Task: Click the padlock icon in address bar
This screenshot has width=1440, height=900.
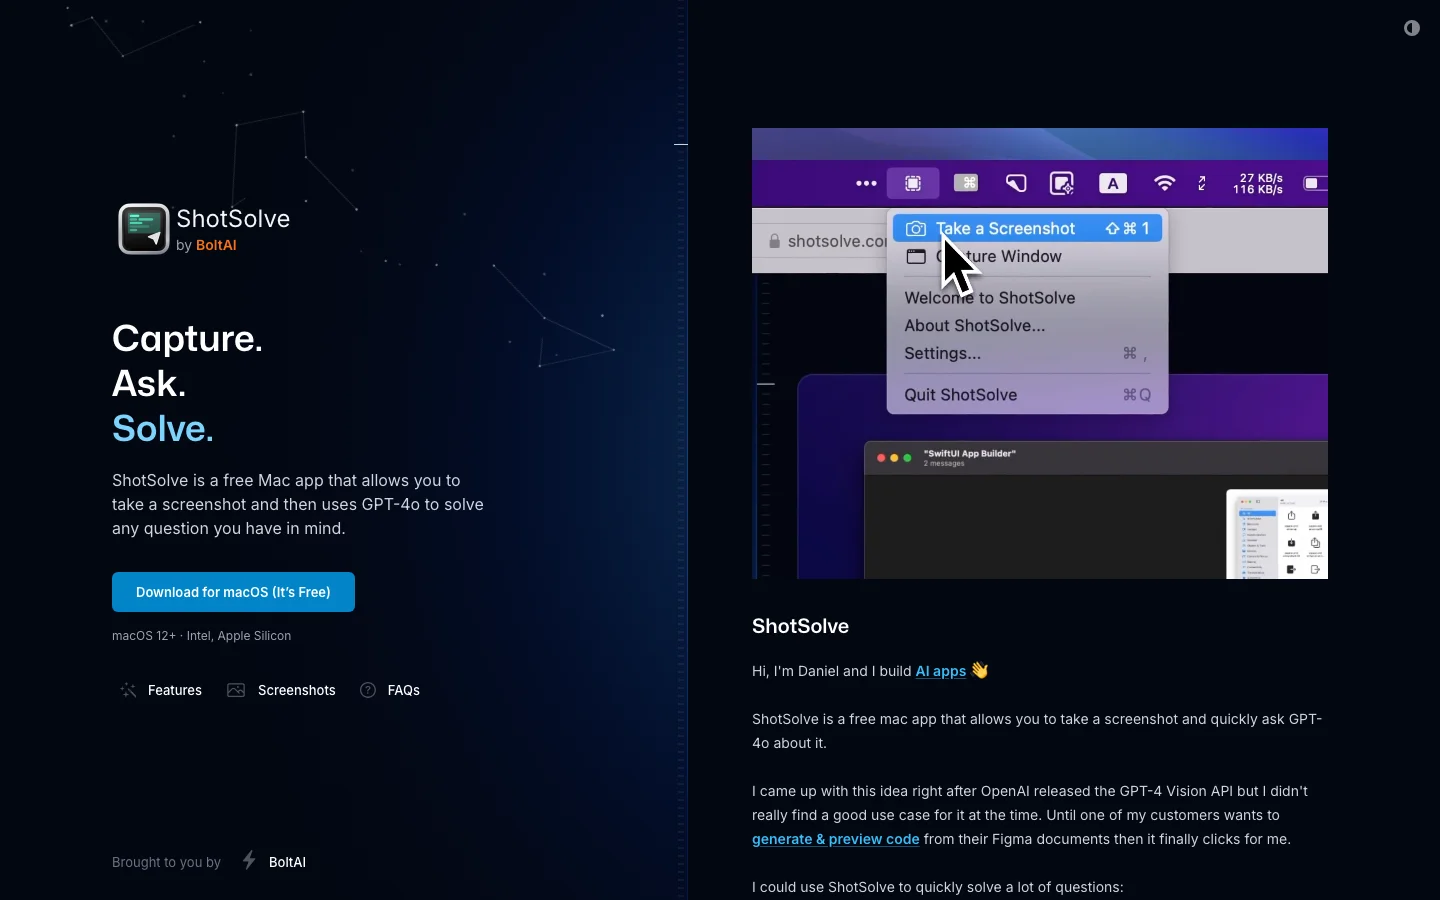Action: (x=775, y=241)
